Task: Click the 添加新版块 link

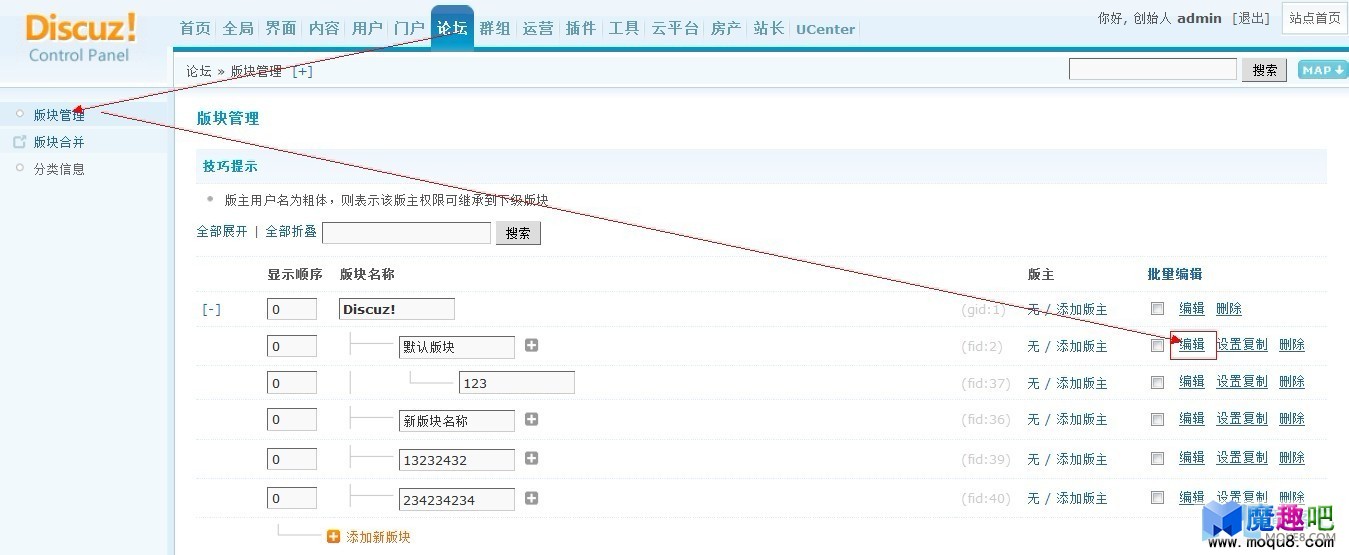Action: (378, 537)
